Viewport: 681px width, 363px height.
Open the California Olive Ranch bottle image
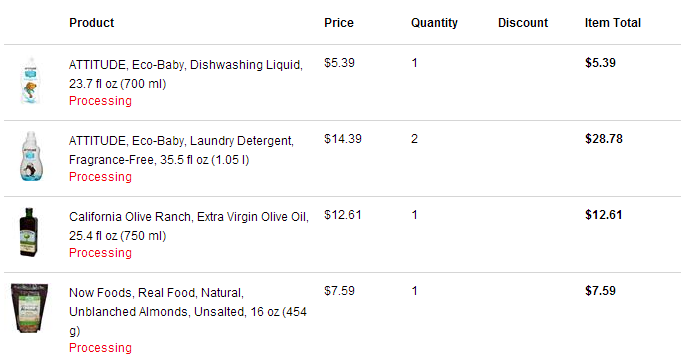point(29,232)
